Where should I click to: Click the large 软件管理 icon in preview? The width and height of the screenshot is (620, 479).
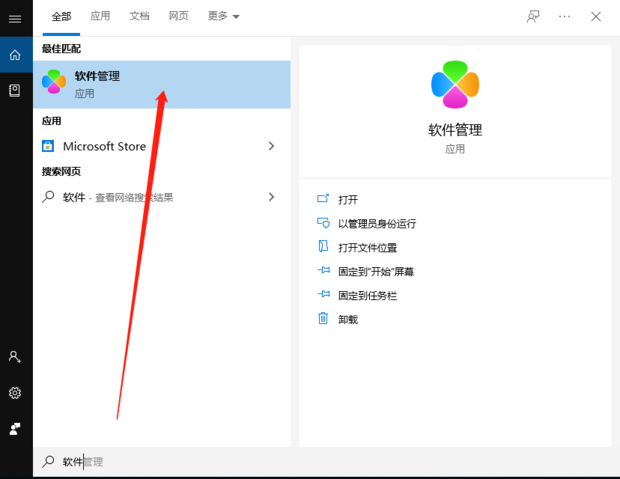click(455, 84)
